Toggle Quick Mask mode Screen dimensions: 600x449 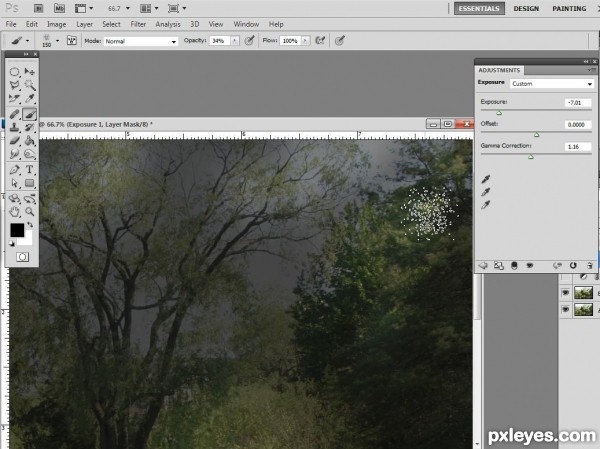pyautogui.click(x=22, y=257)
